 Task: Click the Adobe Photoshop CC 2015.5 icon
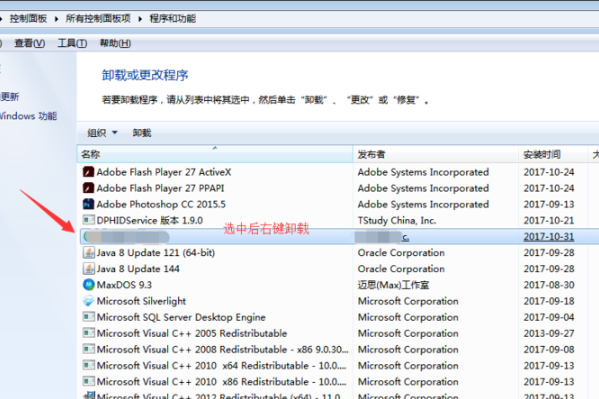(x=89, y=204)
